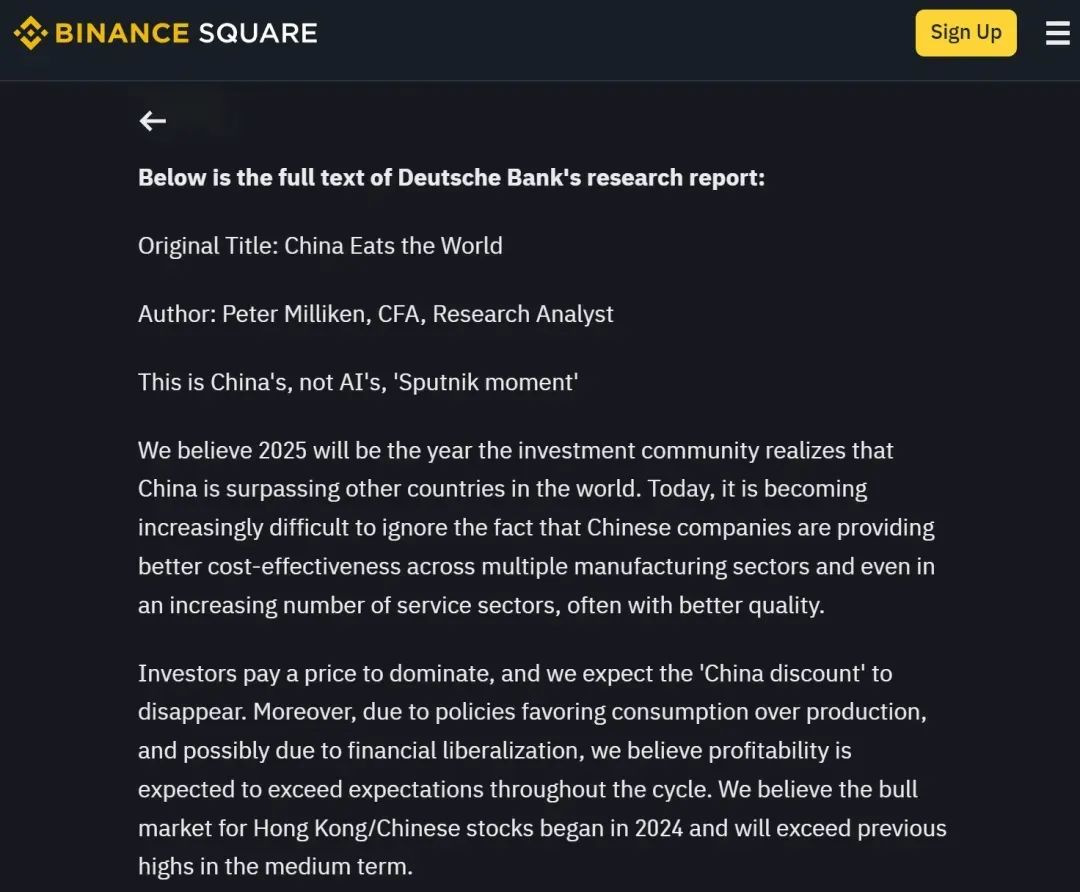1080x892 pixels.
Task: Click the Original Title: China Eats the World line
Action: tap(320, 246)
